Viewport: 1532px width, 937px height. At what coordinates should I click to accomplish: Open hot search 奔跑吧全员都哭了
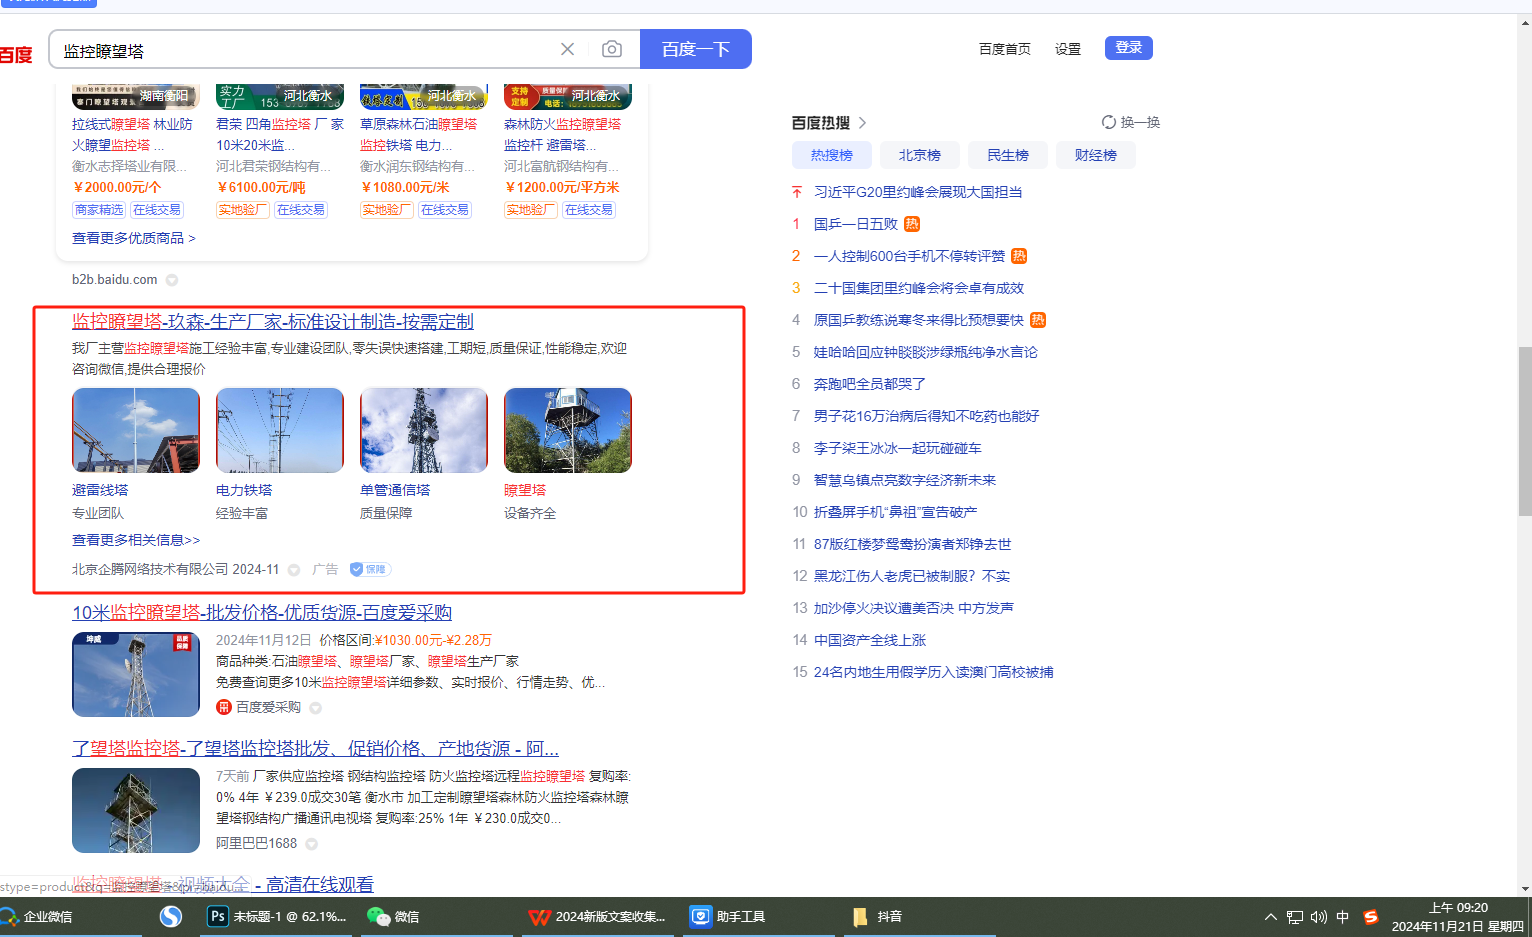[x=870, y=384]
